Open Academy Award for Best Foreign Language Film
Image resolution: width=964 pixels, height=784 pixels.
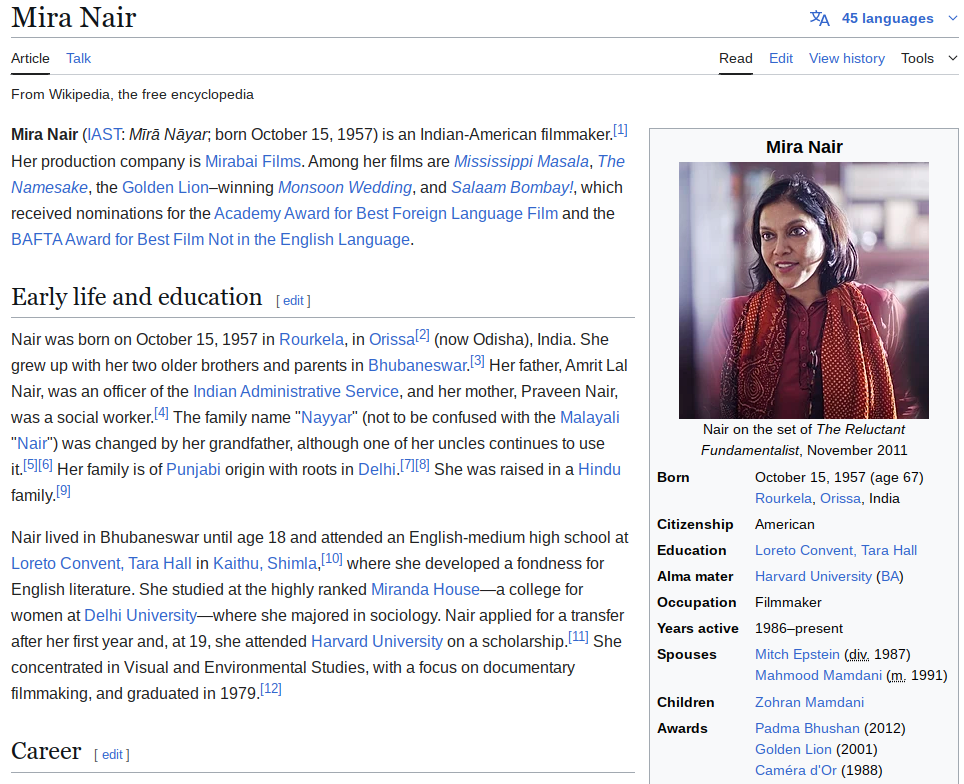[x=386, y=213]
